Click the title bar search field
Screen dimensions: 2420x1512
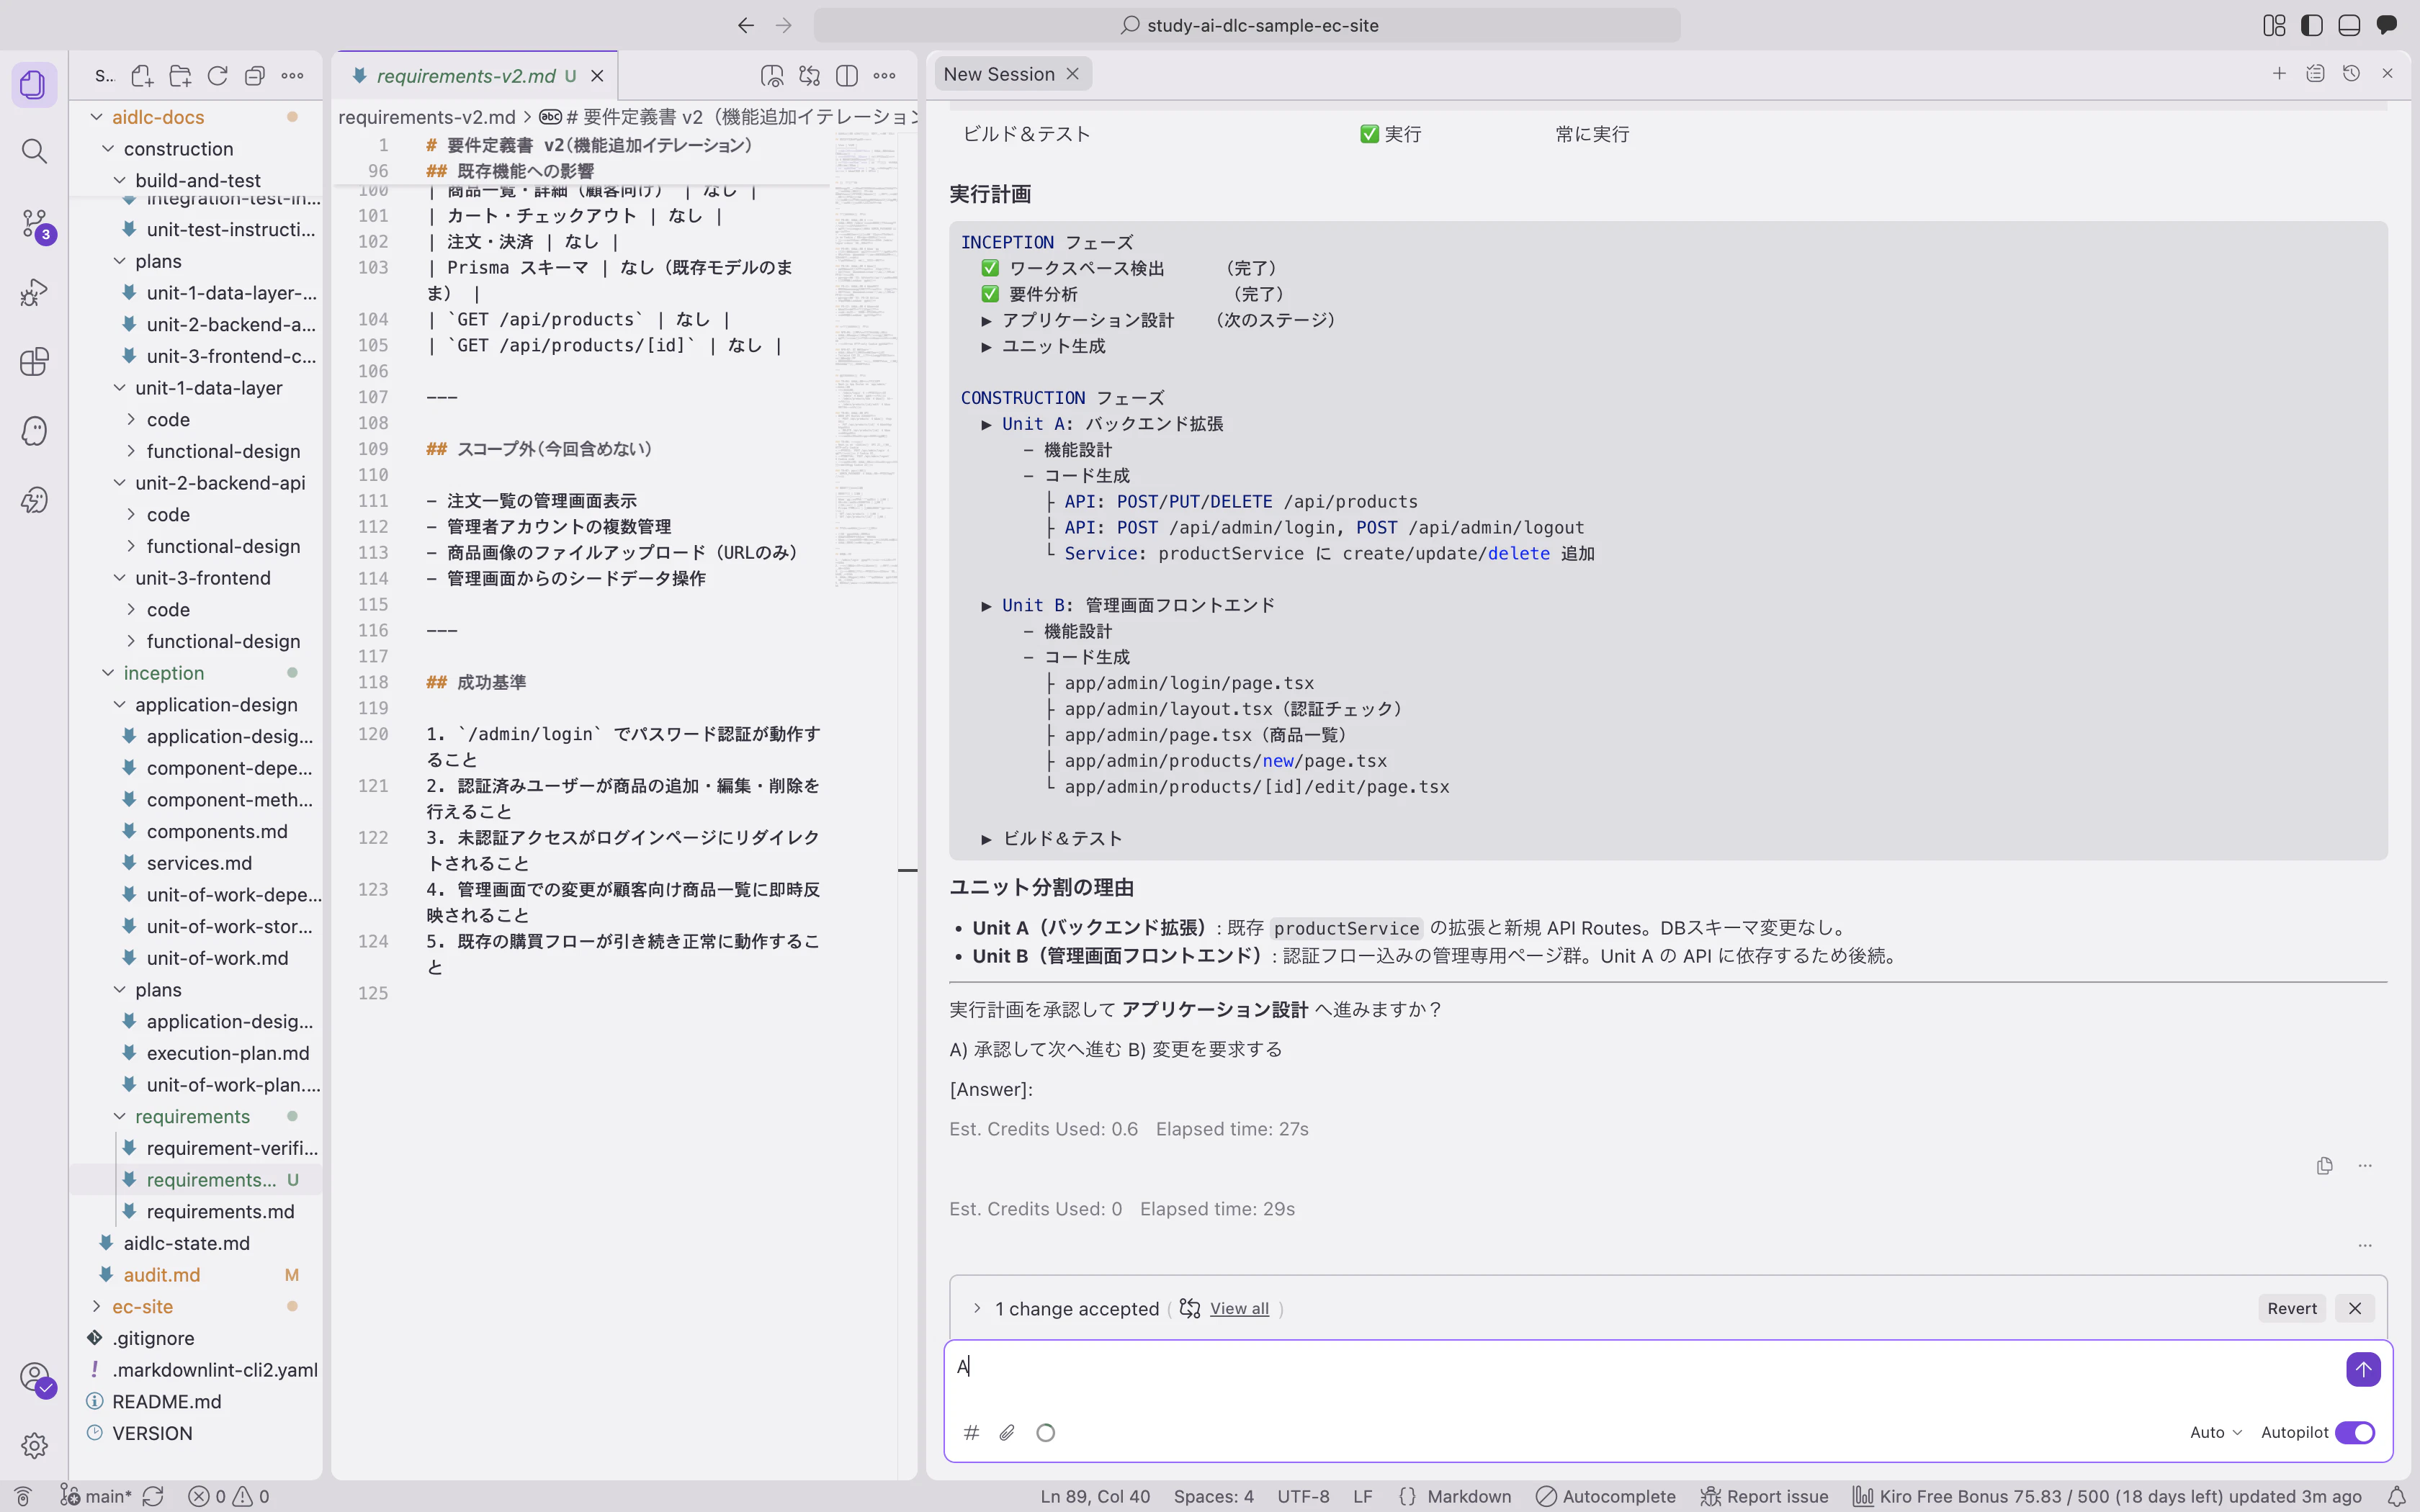(x=1247, y=25)
